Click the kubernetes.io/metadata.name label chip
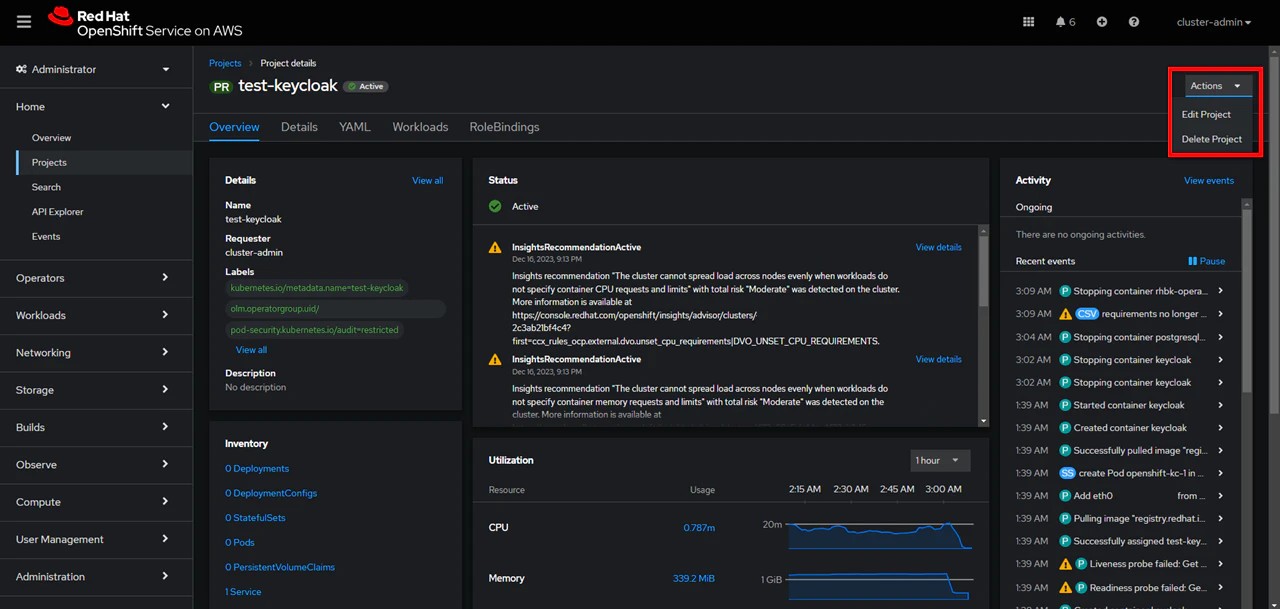This screenshot has height=609, width=1280. coord(317,288)
